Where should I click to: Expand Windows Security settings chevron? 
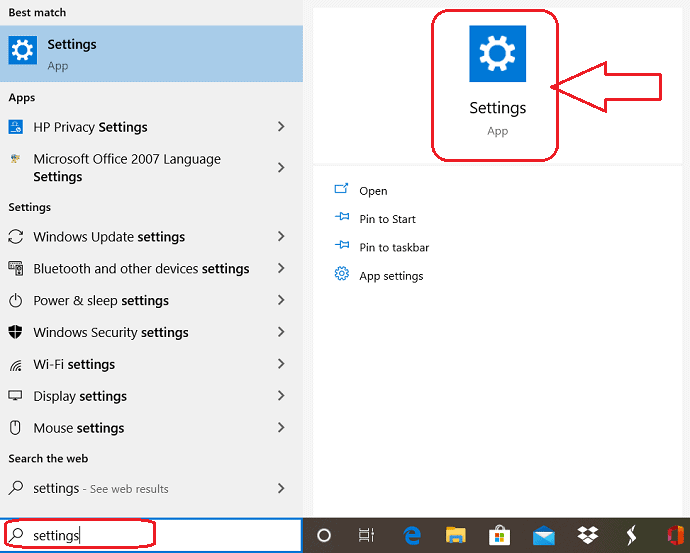[x=281, y=332]
